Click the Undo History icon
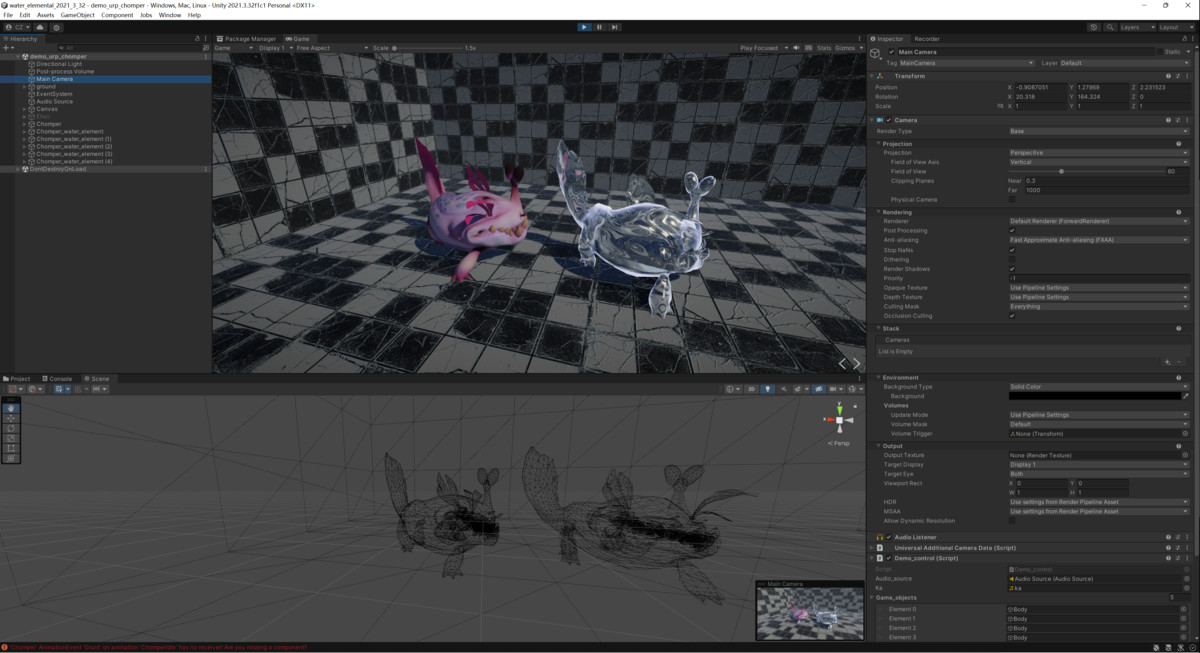The image size is (1200, 653). click(x=1093, y=27)
